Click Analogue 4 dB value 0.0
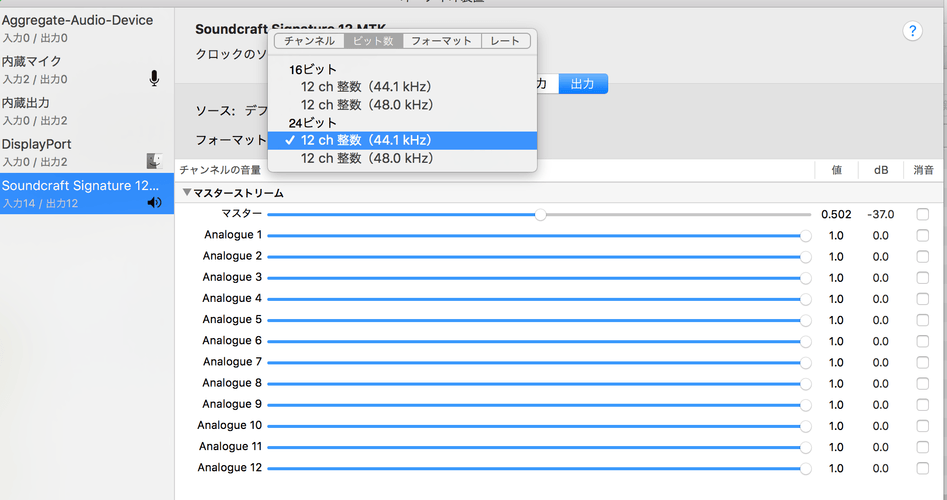947x500 pixels. point(881,299)
